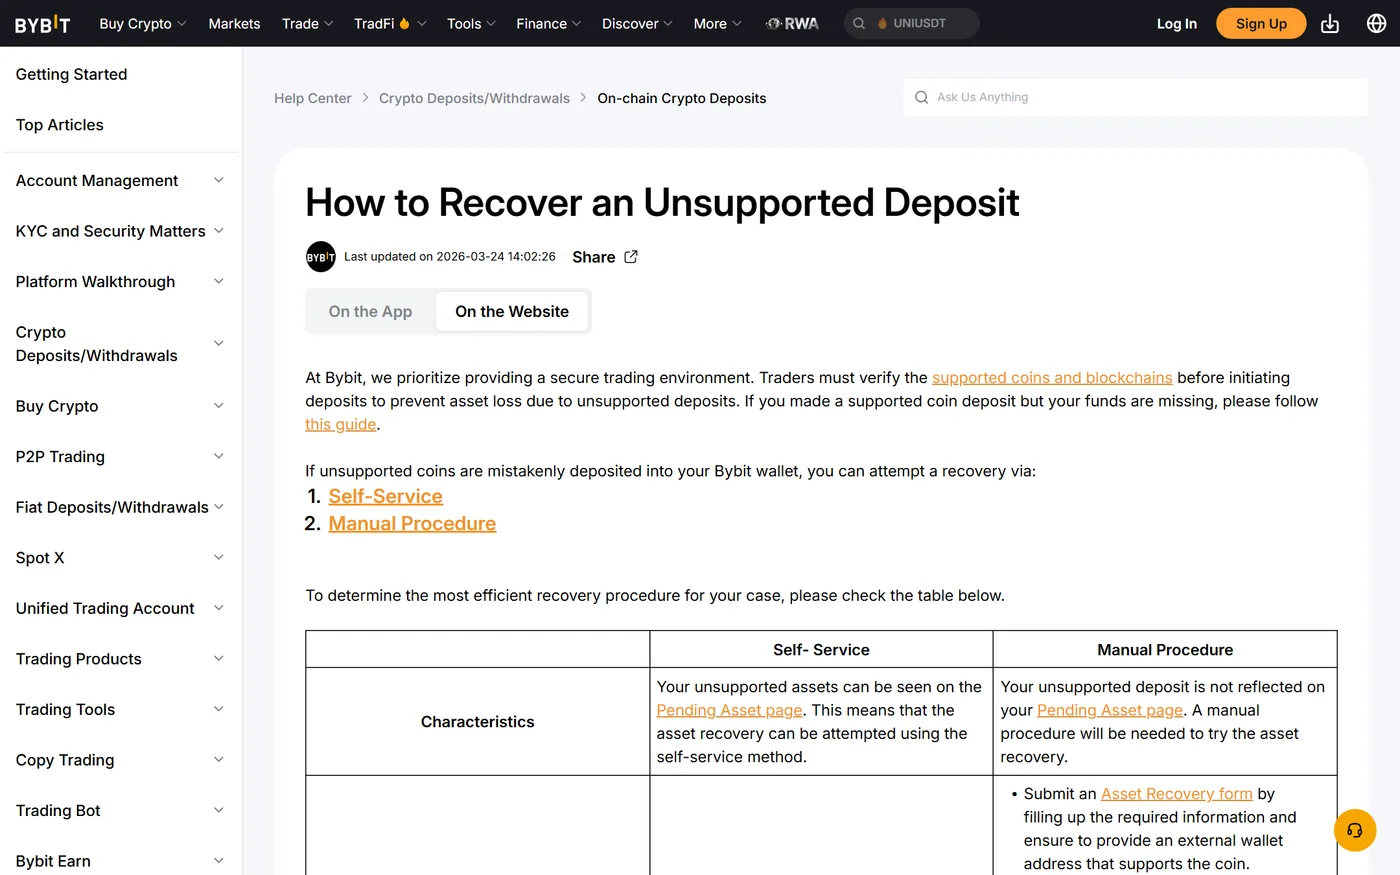Click the Share button label

tap(594, 257)
